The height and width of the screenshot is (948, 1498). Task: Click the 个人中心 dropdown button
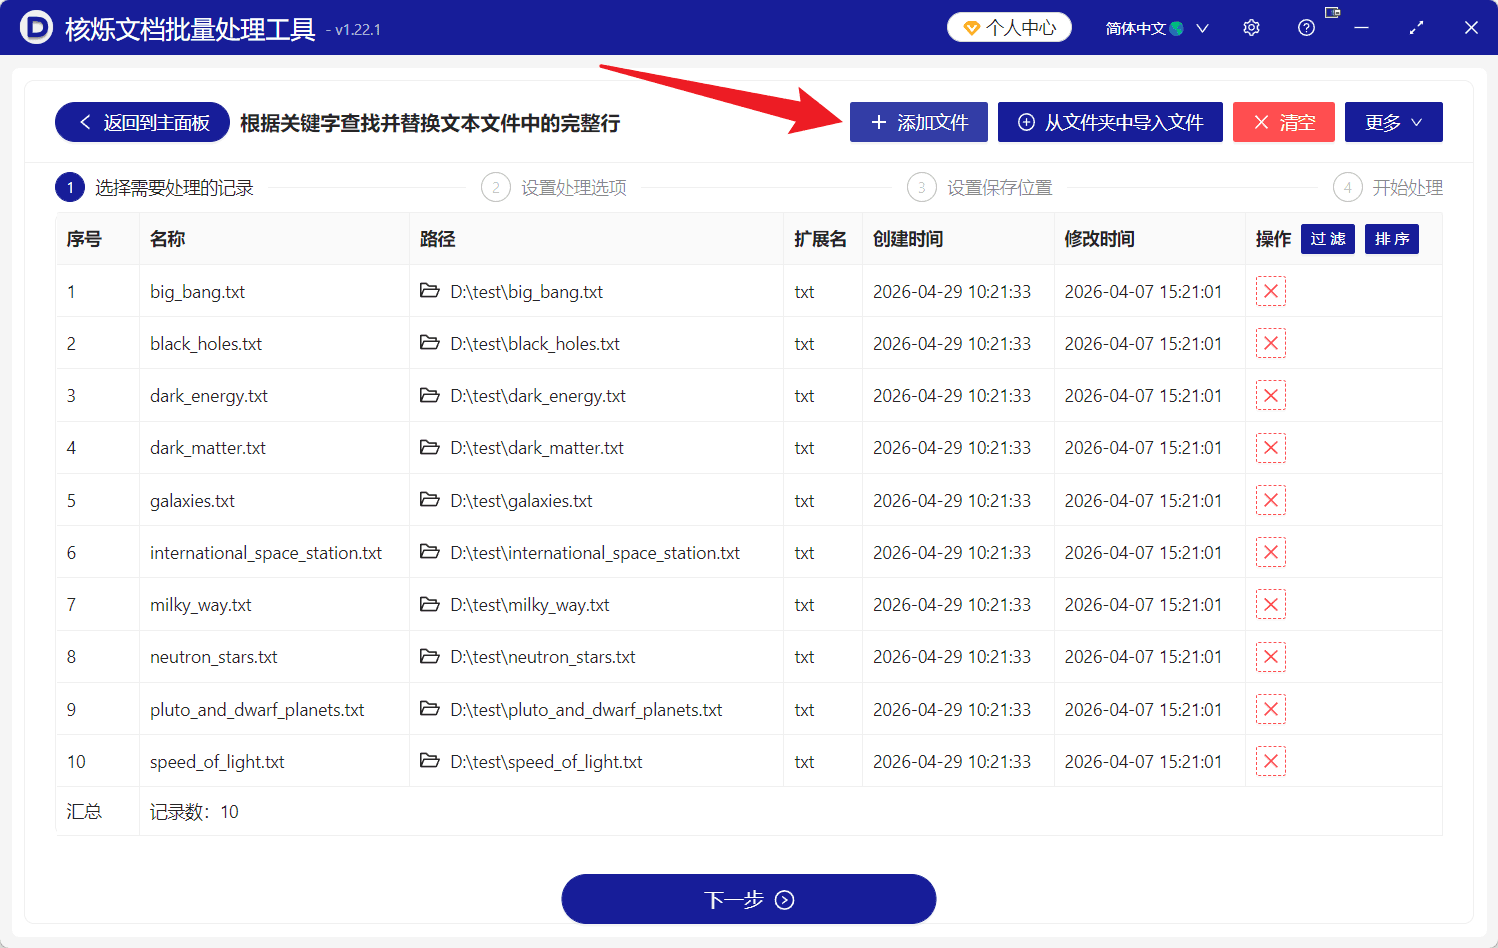[1009, 27]
